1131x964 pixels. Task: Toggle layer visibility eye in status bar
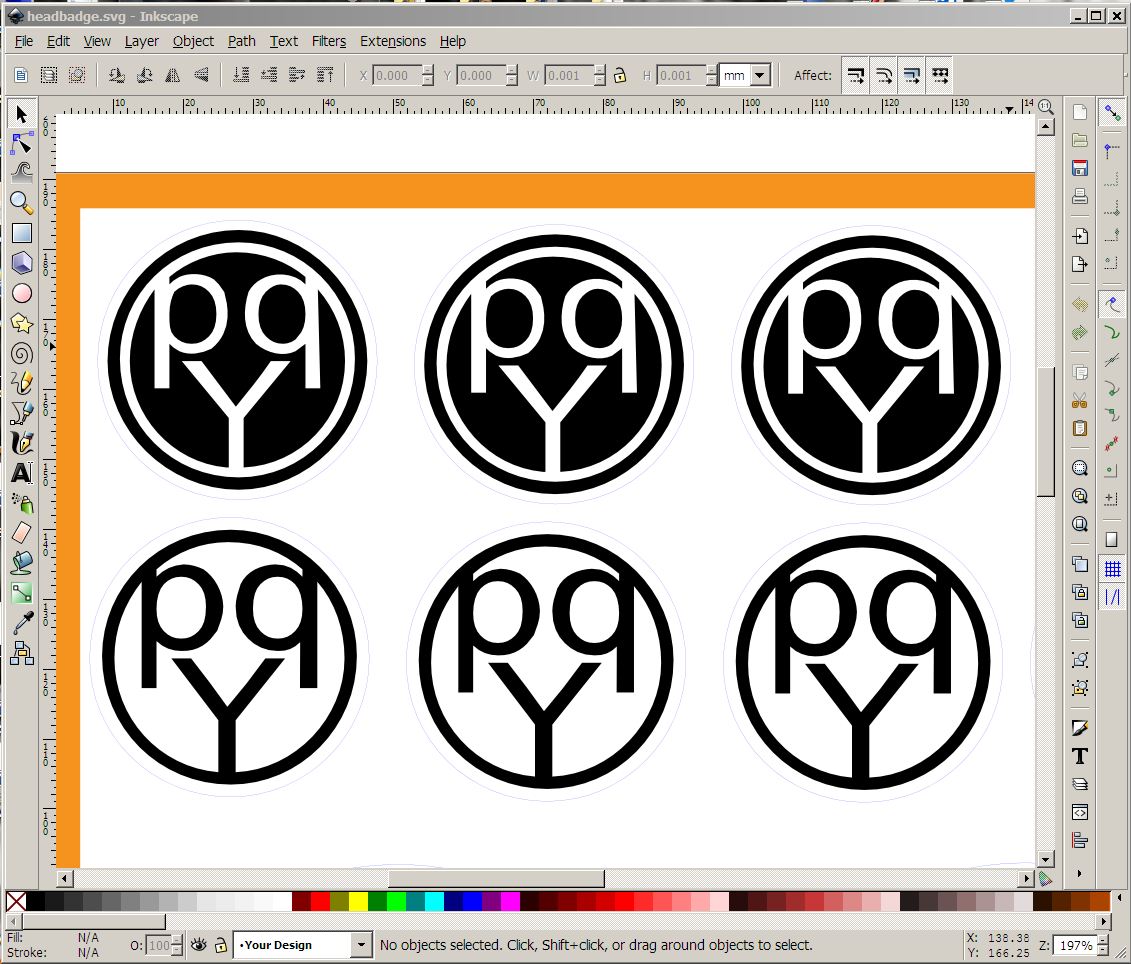pyautogui.click(x=199, y=945)
